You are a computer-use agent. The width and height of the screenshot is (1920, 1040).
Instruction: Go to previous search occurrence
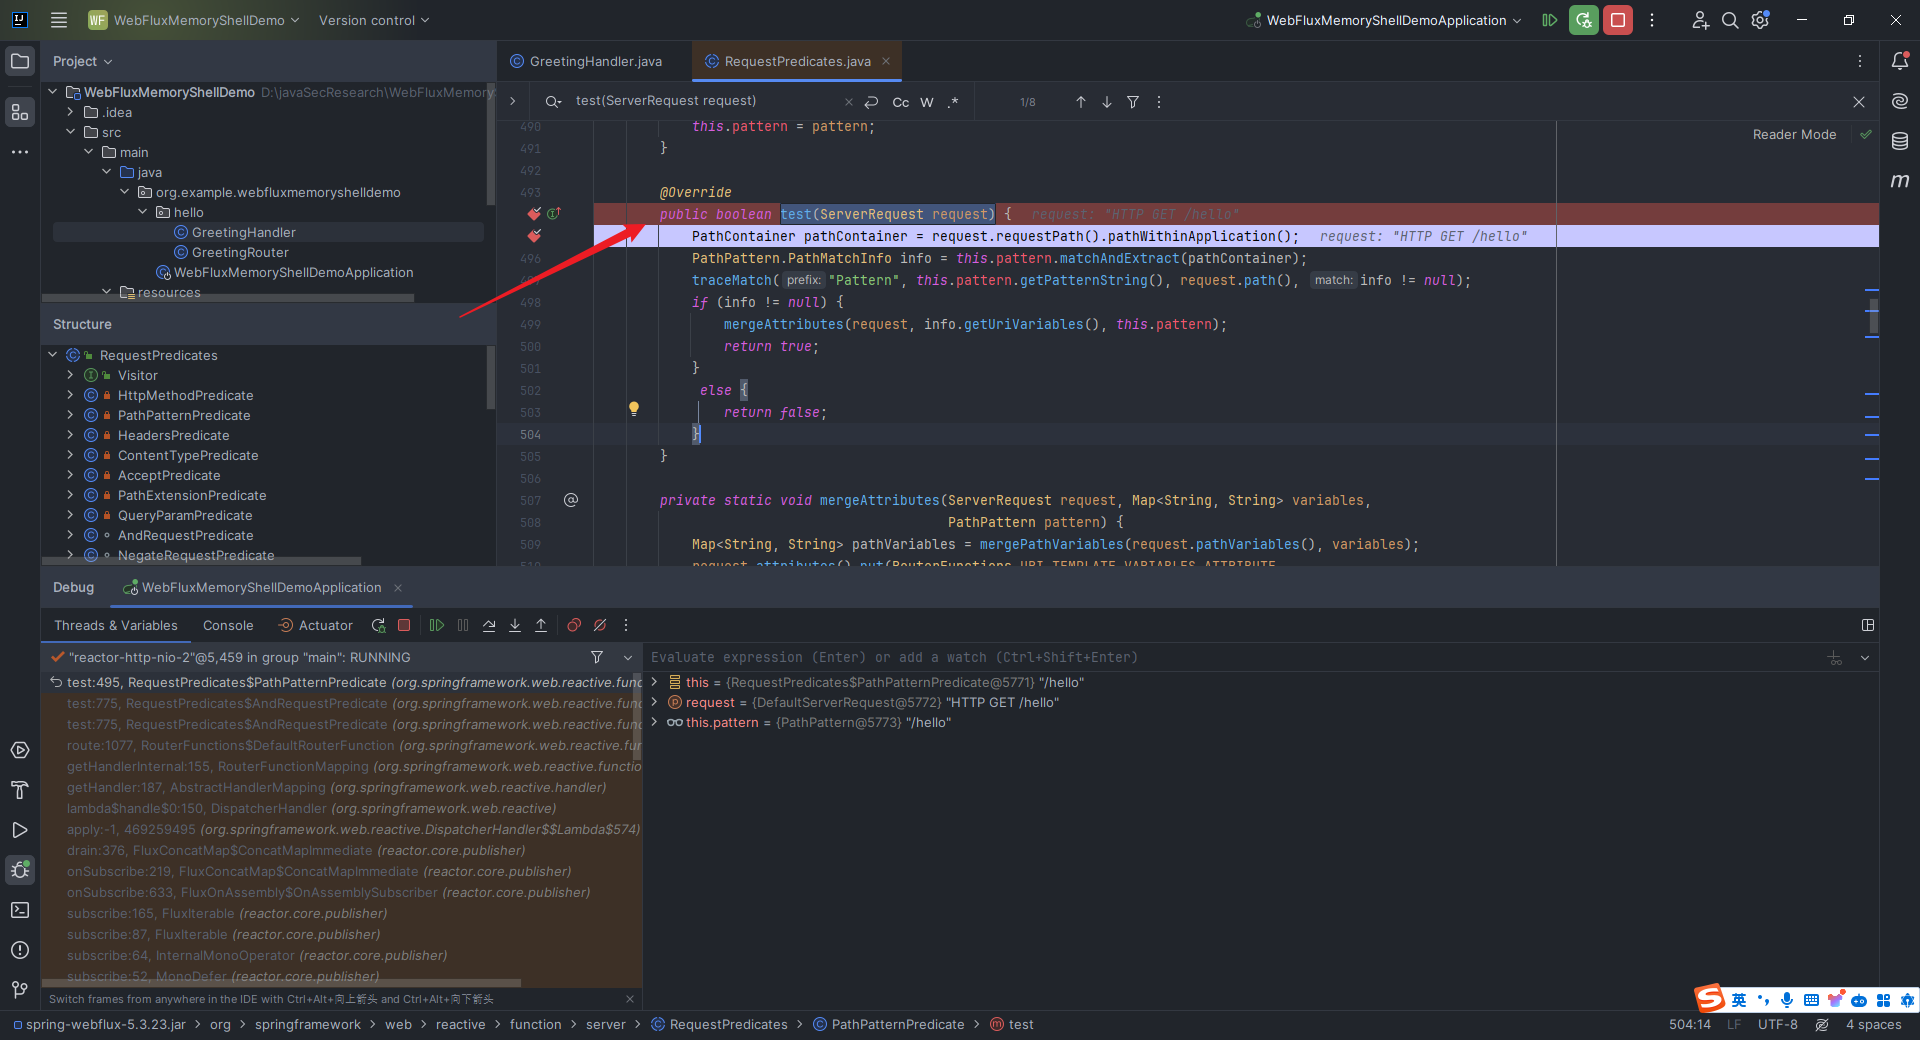pyautogui.click(x=1081, y=102)
